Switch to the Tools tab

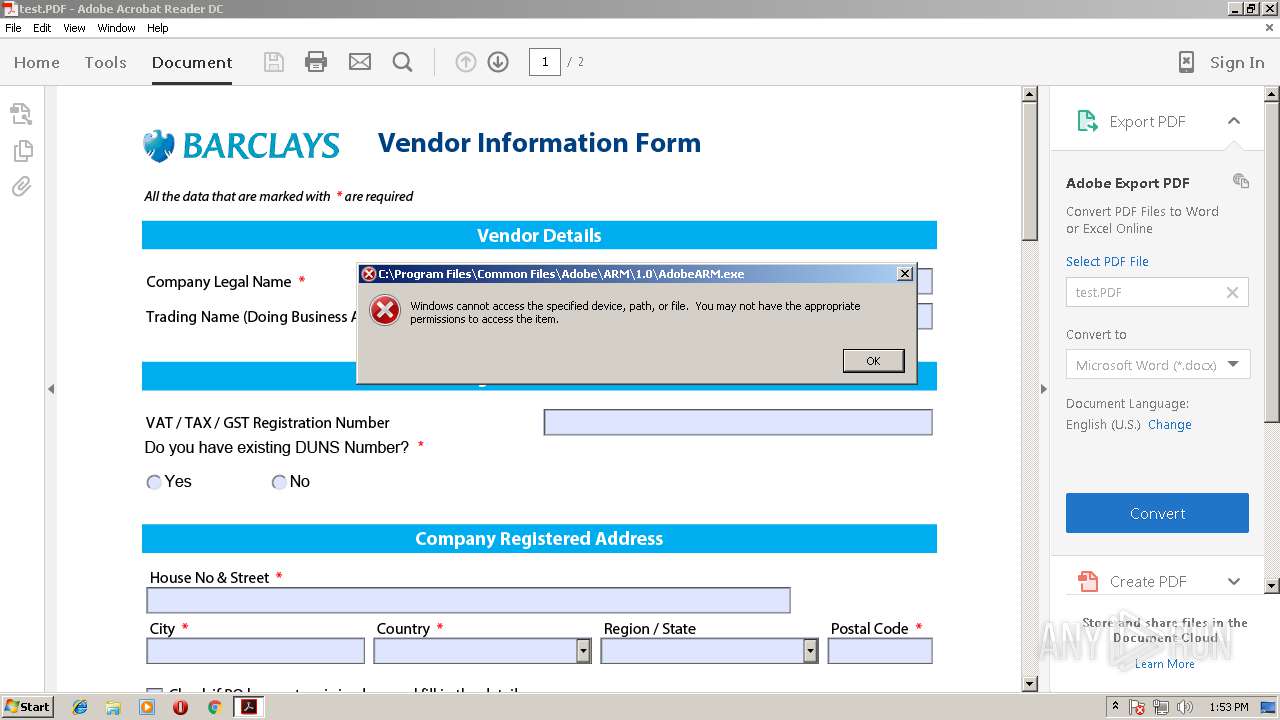[x=105, y=62]
